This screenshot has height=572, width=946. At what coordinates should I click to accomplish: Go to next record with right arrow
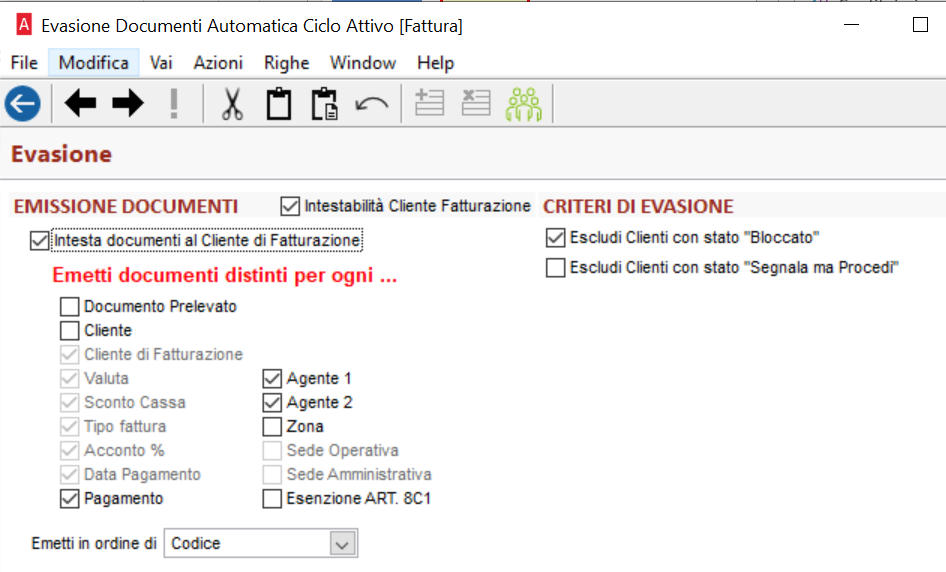(128, 103)
